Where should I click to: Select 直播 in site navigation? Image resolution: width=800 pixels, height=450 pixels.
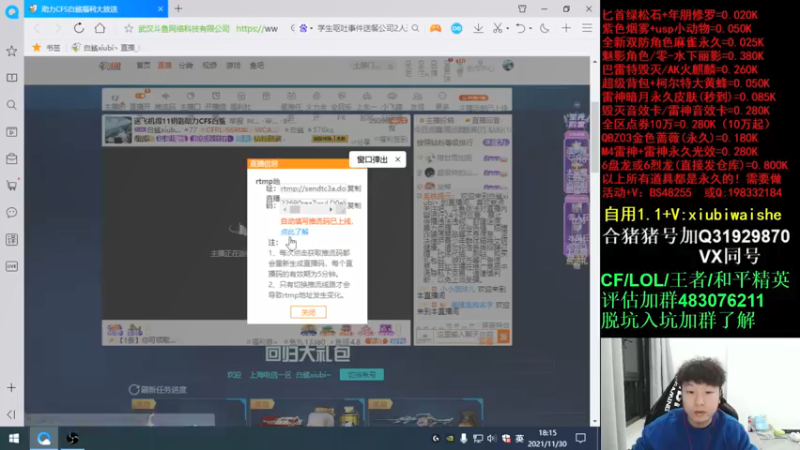(164, 65)
